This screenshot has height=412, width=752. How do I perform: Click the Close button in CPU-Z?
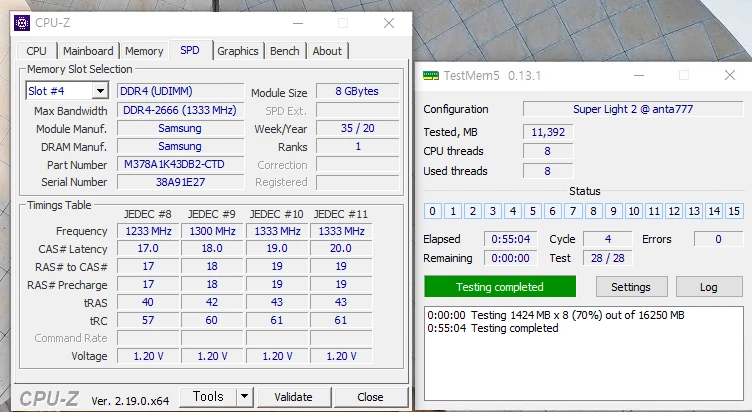tap(370, 397)
